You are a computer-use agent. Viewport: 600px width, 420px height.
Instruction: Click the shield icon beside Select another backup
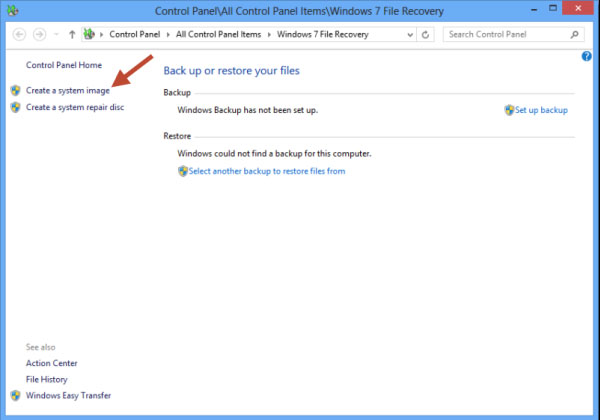pyautogui.click(x=183, y=171)
